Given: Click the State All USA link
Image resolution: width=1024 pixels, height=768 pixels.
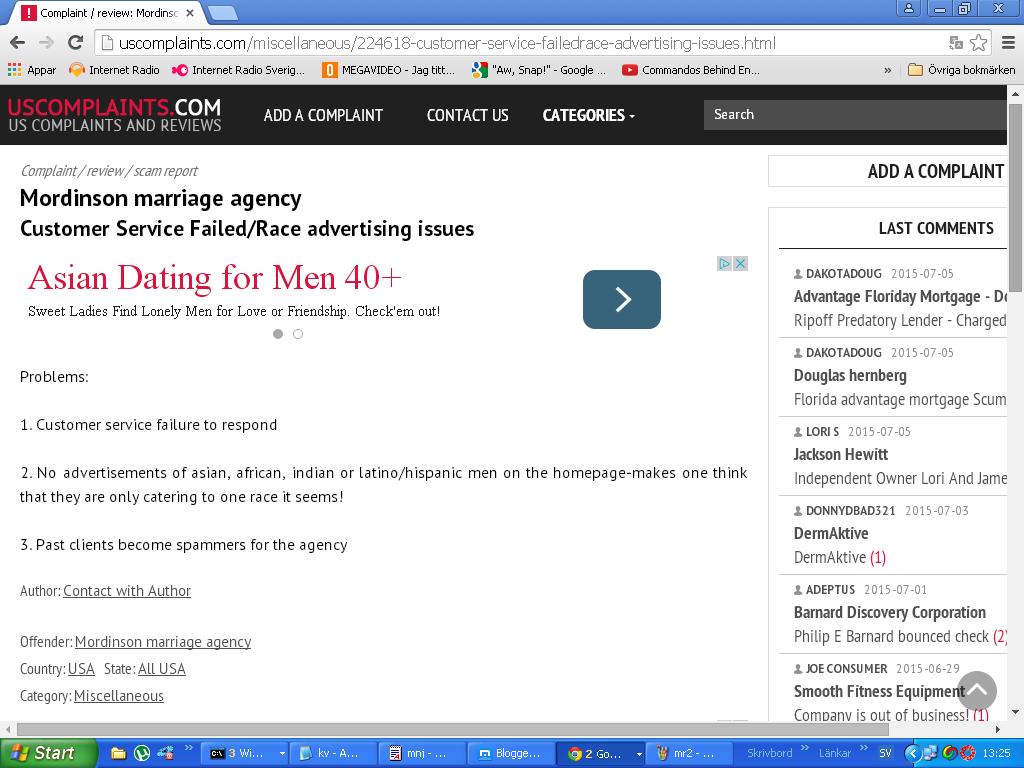Looking at the screenshot, I should tap(162, 669).
